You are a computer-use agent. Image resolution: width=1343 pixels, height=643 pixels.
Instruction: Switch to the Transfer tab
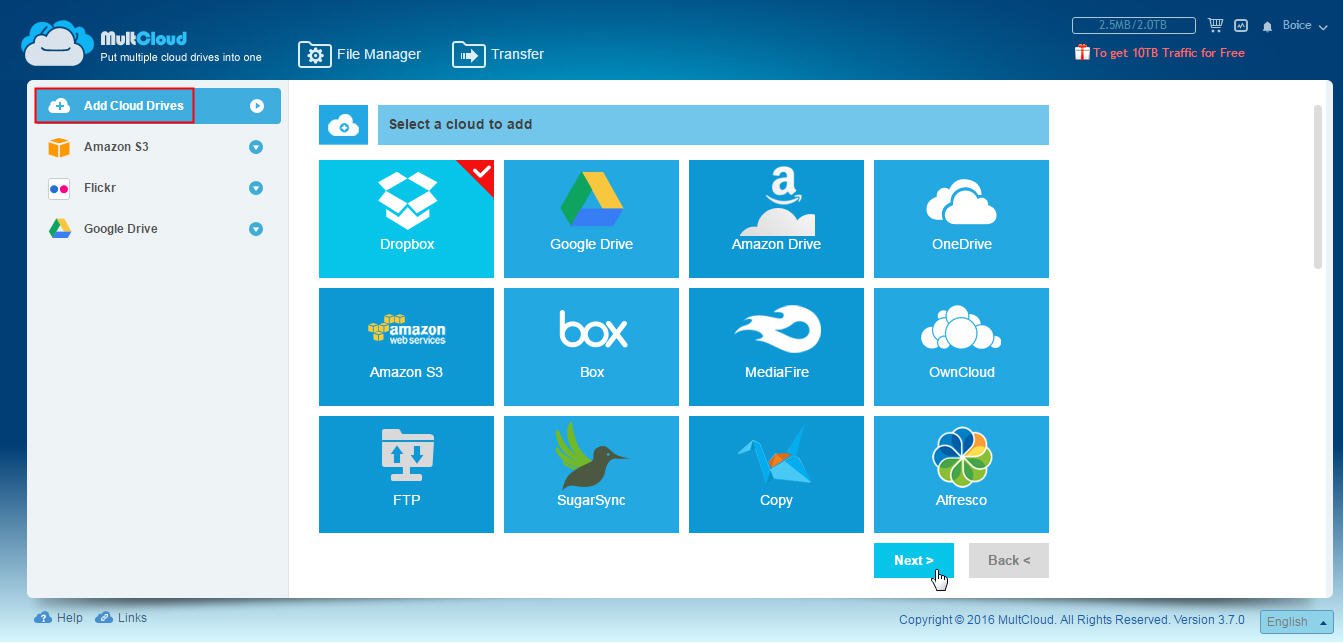pos(498,54)
